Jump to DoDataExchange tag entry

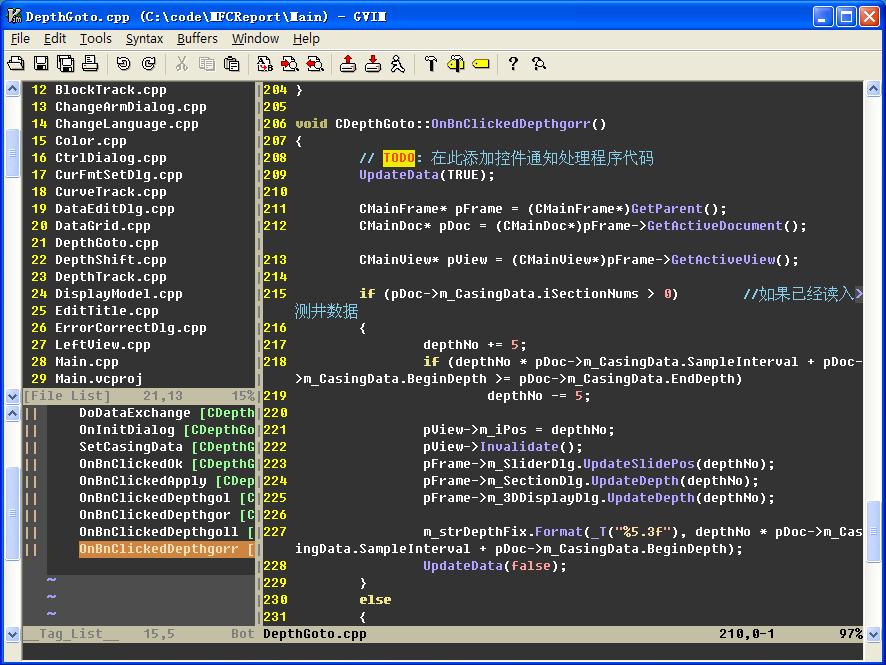click(134, 413)
